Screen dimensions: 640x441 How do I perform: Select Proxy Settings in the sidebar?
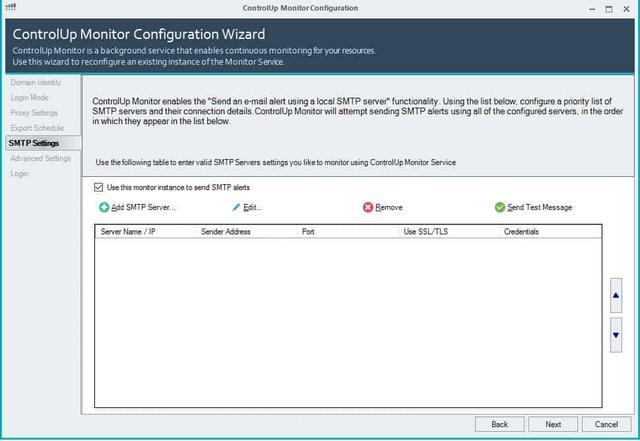coord(33,112)
